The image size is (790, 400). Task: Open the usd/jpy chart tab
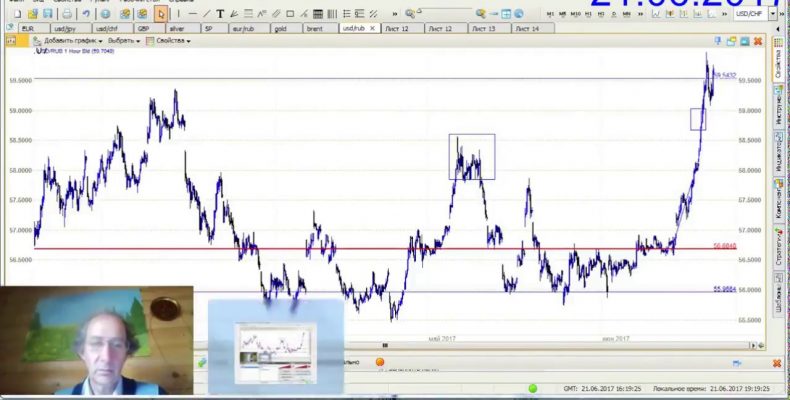click(x=71, y=29)
